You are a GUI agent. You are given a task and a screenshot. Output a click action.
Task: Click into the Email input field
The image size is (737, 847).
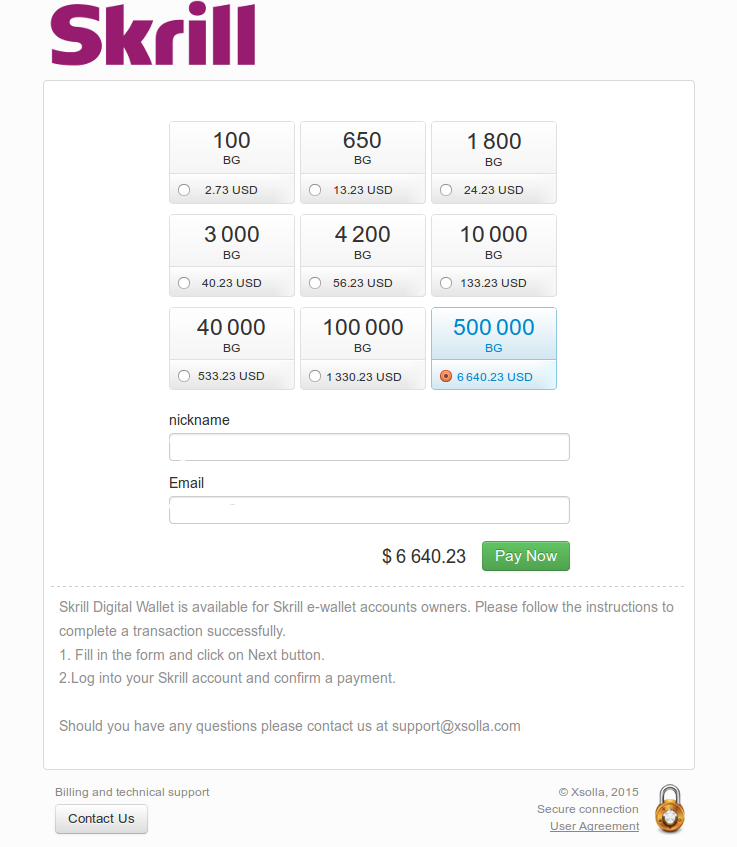[369, 510]
